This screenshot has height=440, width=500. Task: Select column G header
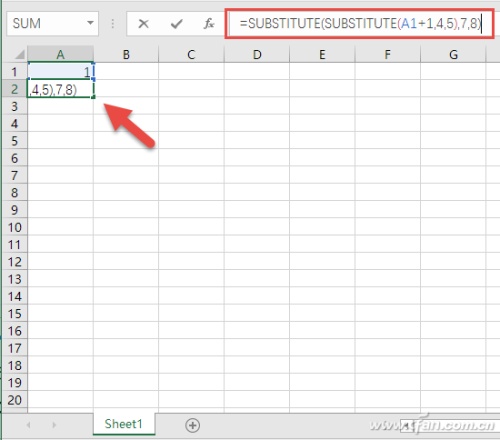(453, 54)
